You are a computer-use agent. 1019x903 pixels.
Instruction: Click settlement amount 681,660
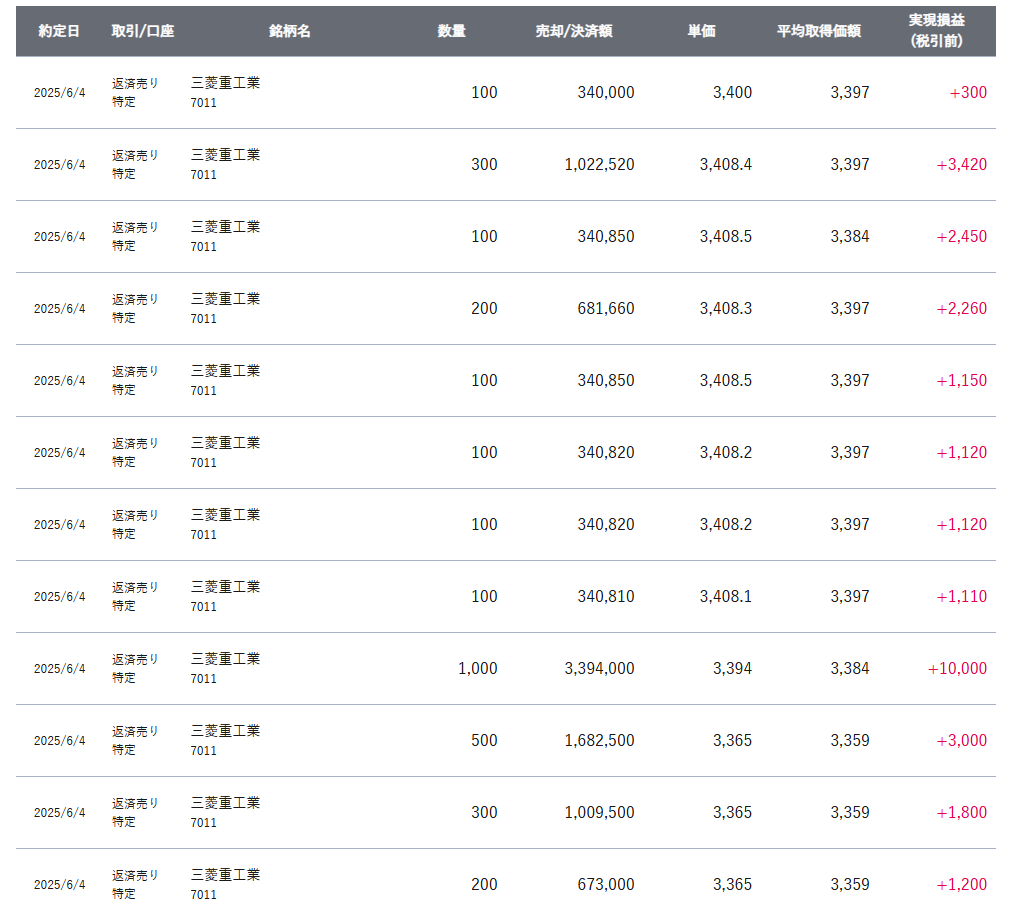(606, 309)
